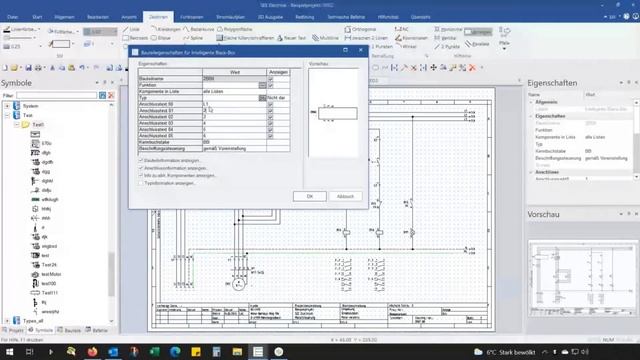Open Firefox from the taskbar
640x360 pixels.
tap(93, 351)
